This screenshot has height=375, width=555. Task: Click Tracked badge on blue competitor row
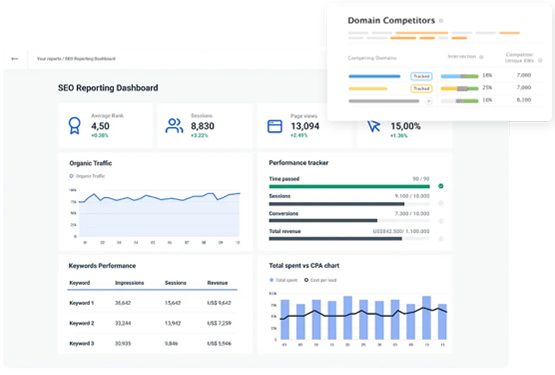pos(421,76)
